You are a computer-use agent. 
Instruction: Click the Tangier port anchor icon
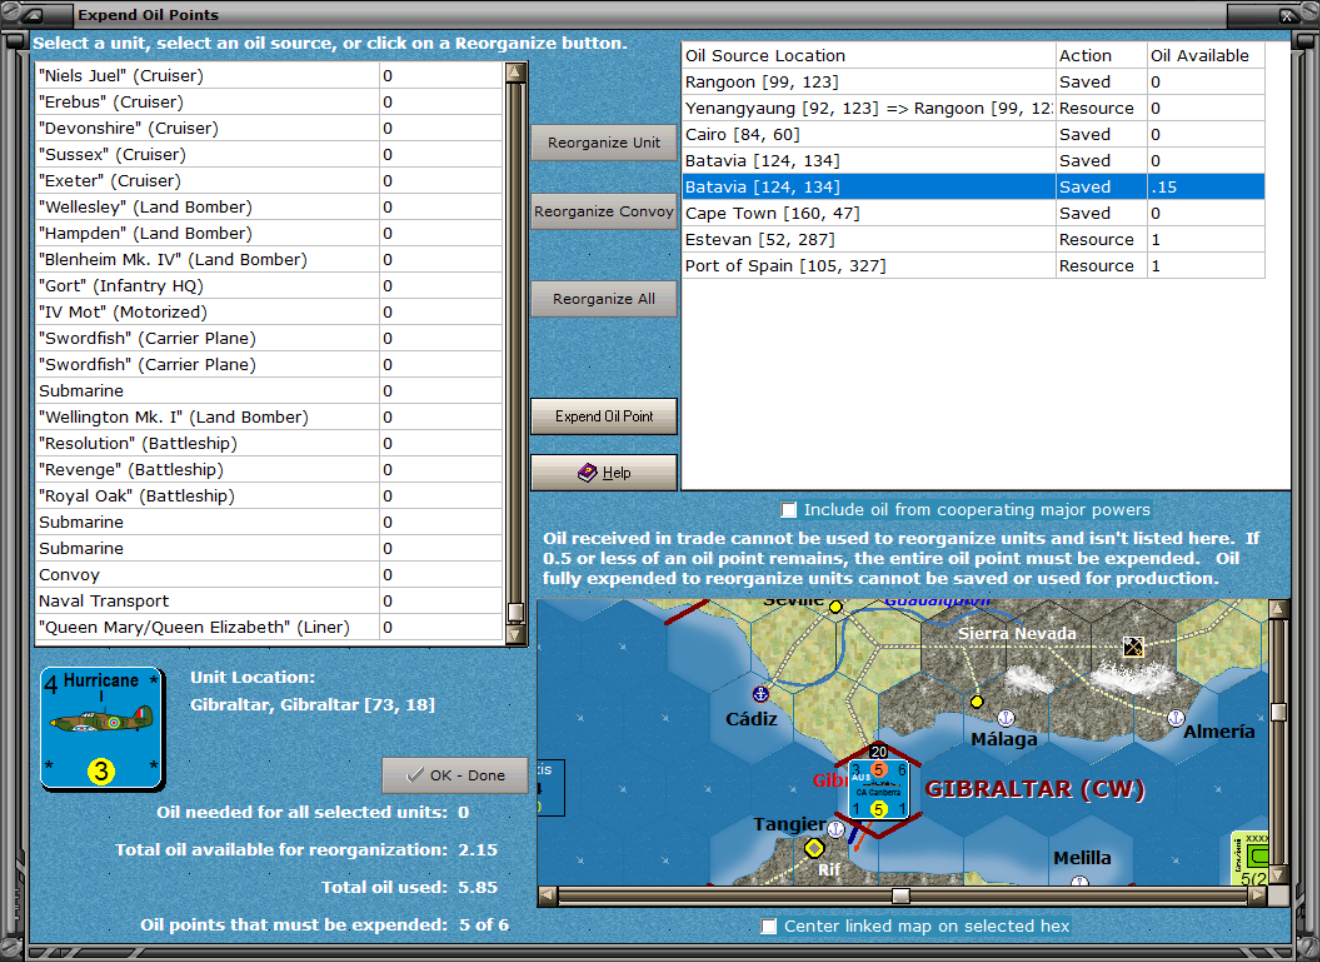(x=836, y=829)
